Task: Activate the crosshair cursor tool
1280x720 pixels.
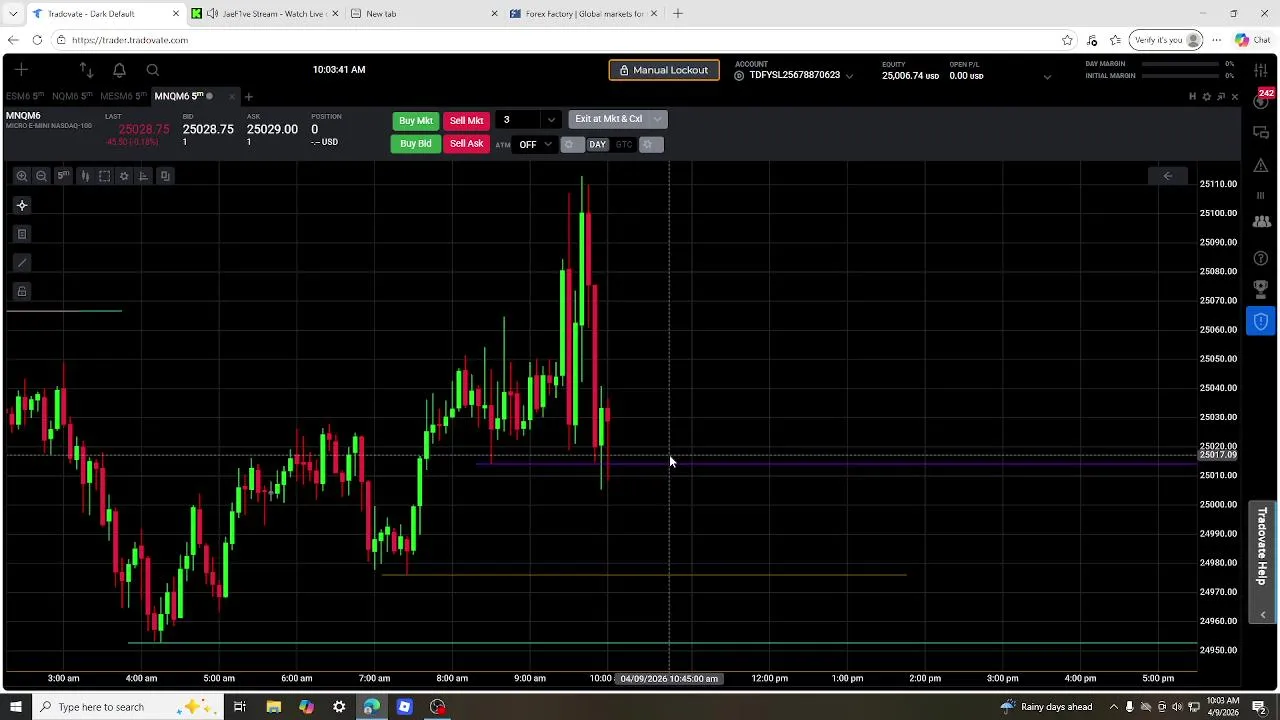Action: click(22, 205)
